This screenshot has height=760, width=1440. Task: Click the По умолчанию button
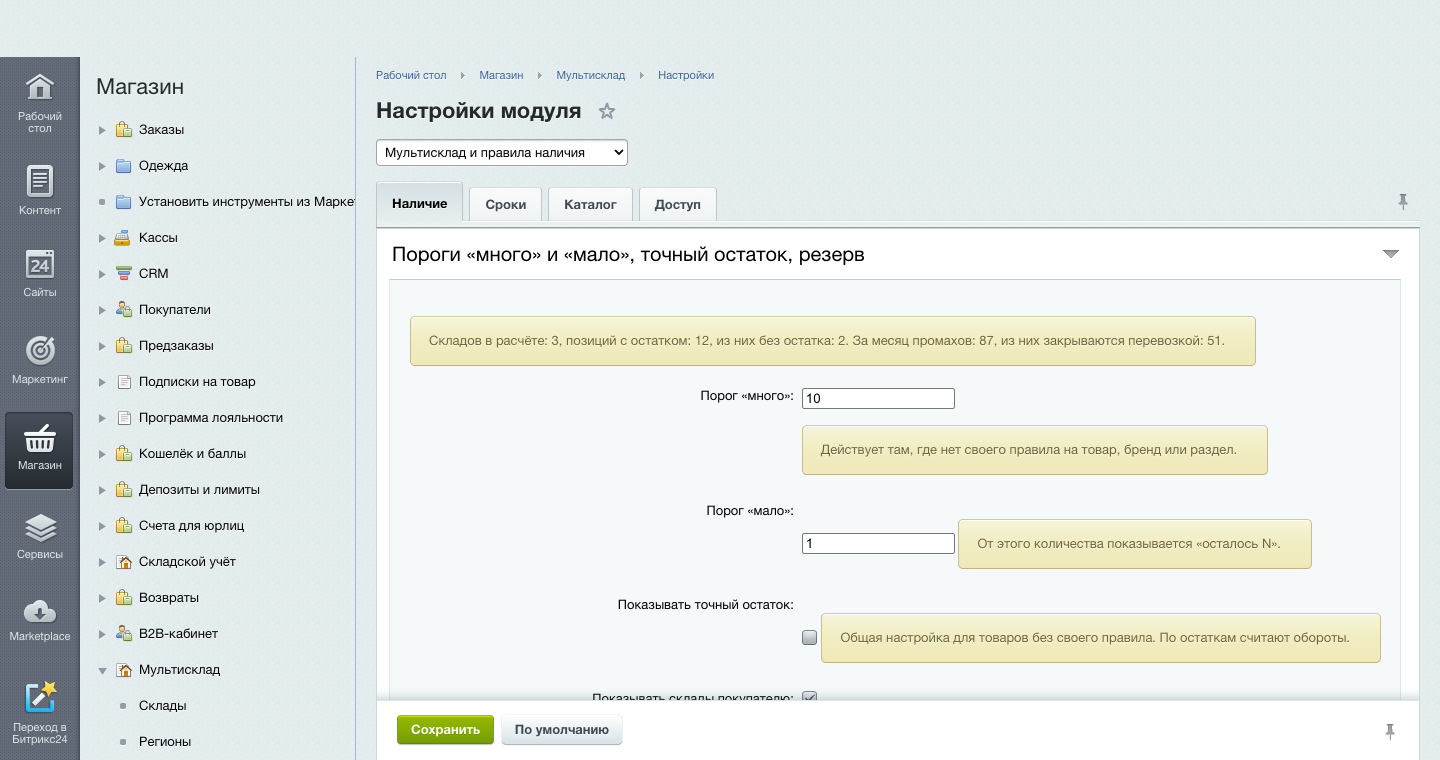click(x=562, y=730)
